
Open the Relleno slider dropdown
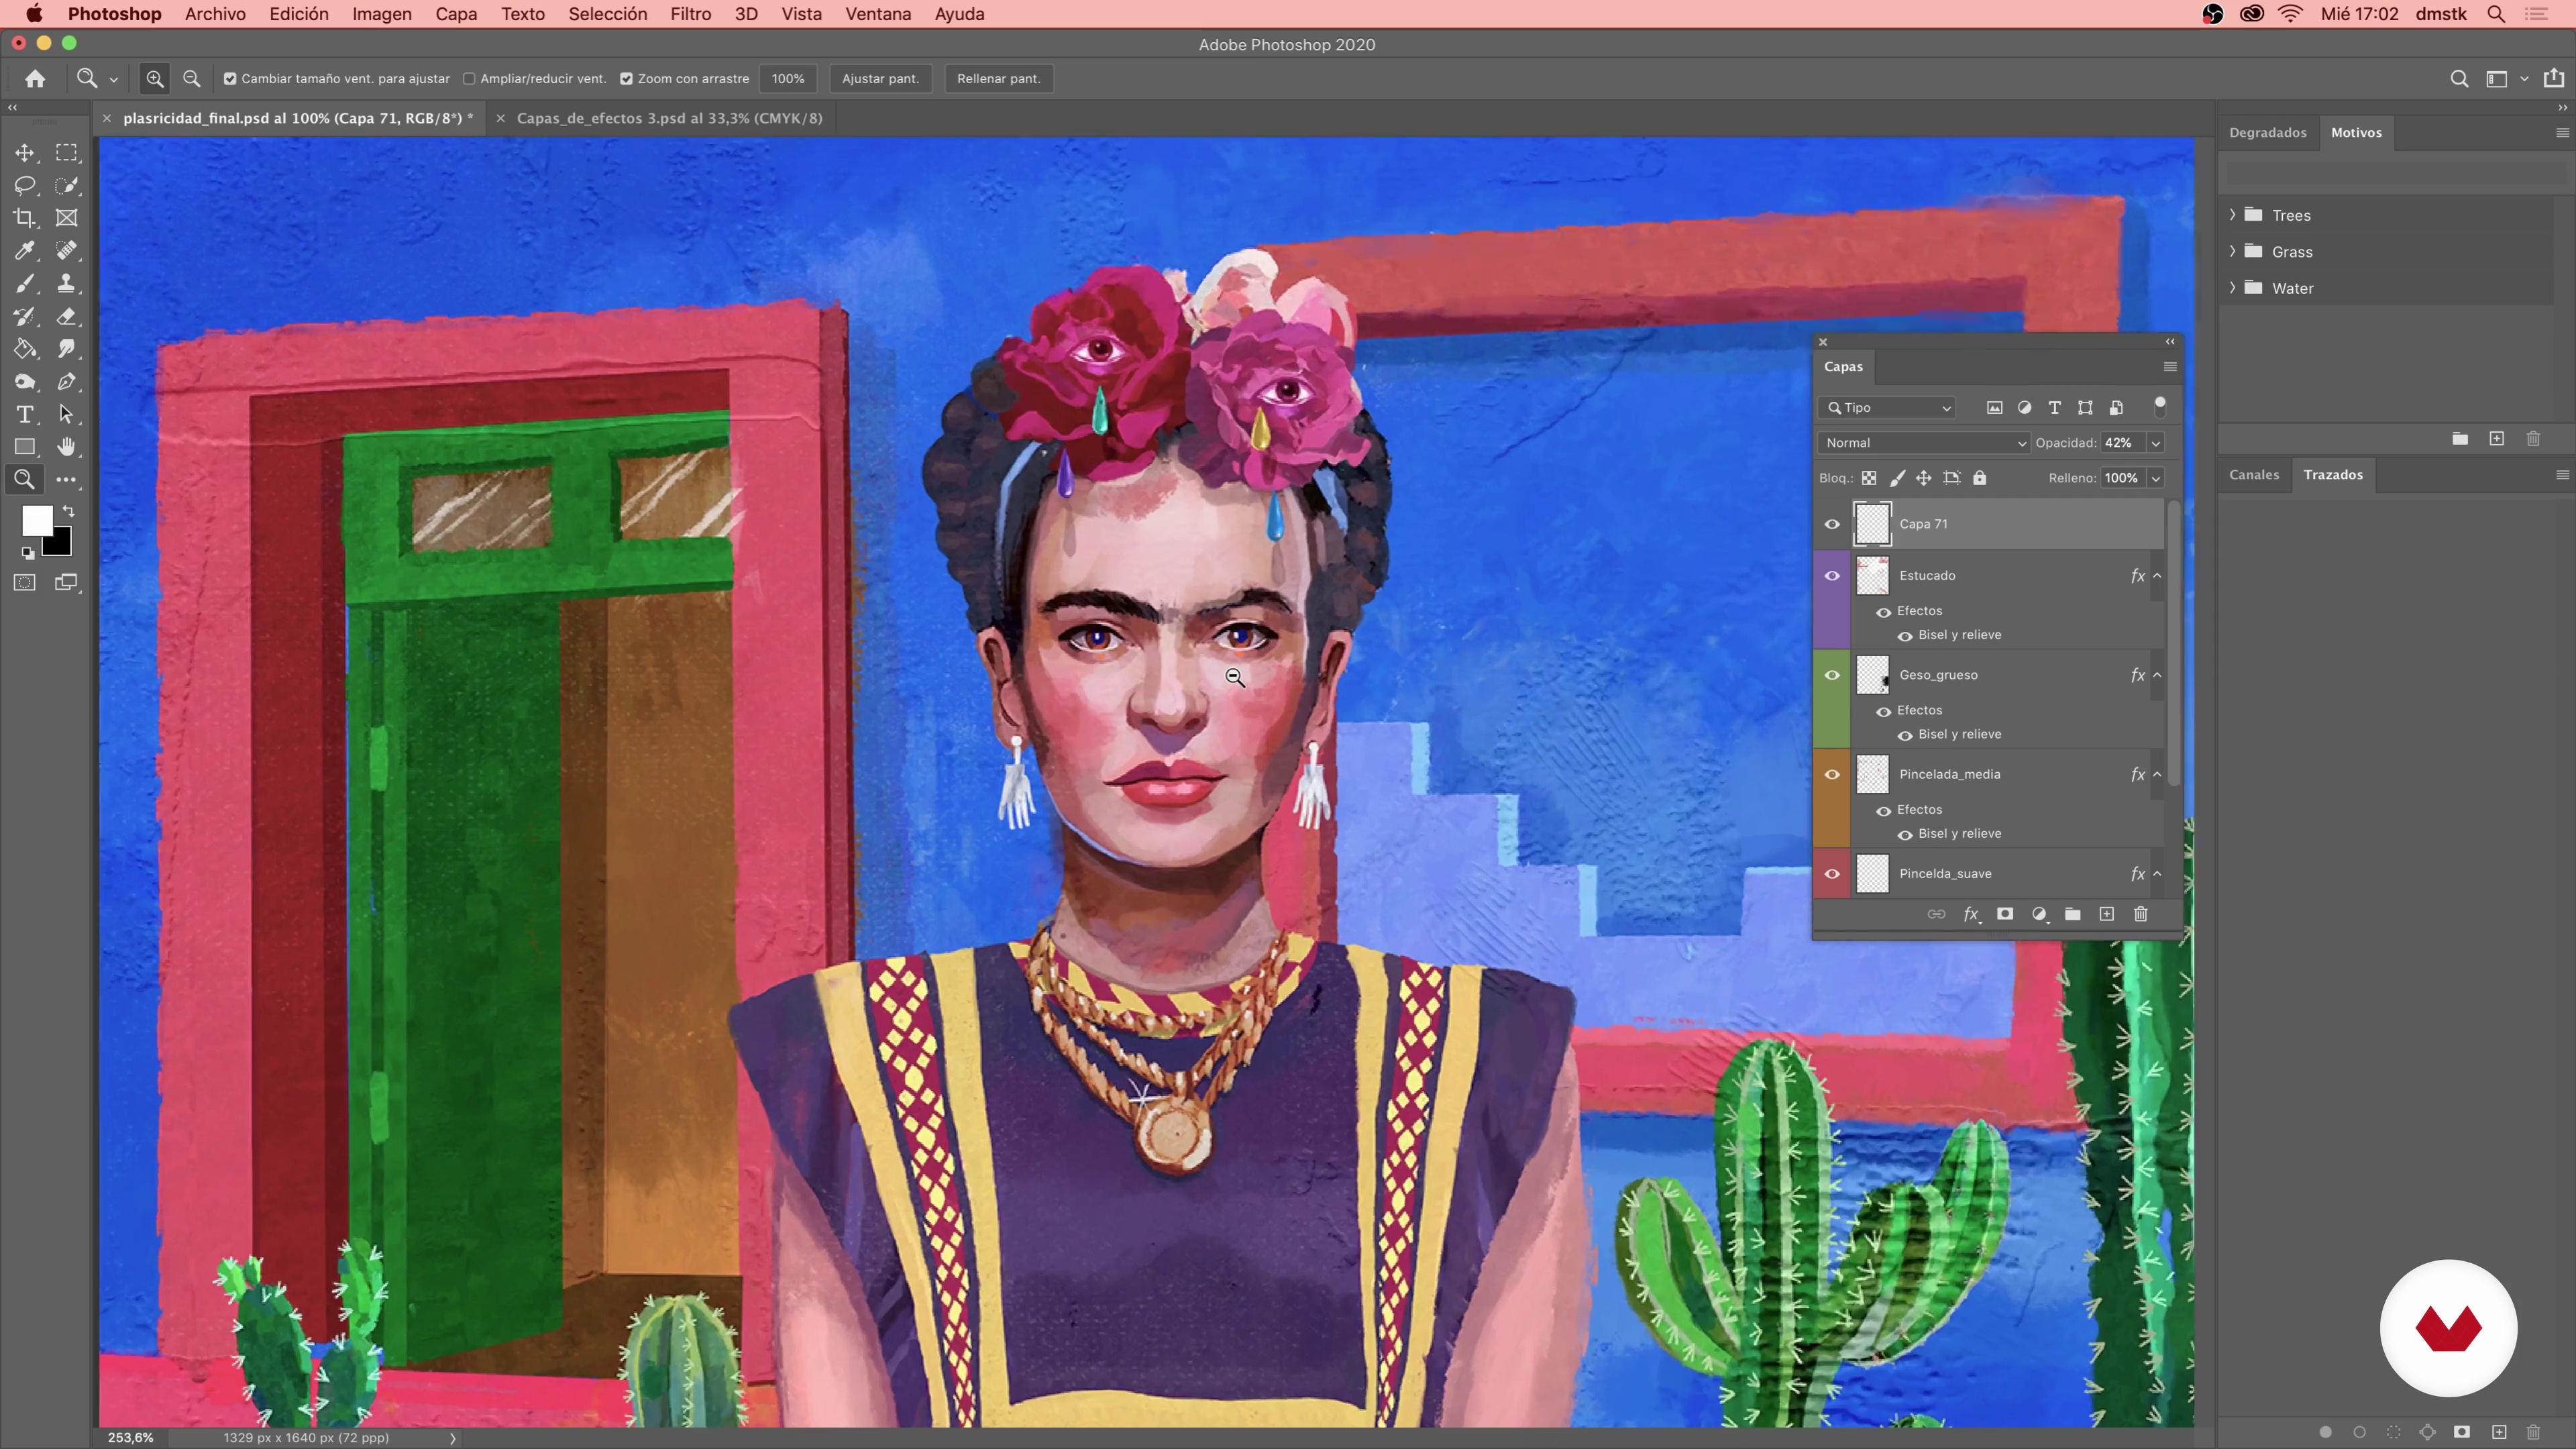coord(2156,478)
